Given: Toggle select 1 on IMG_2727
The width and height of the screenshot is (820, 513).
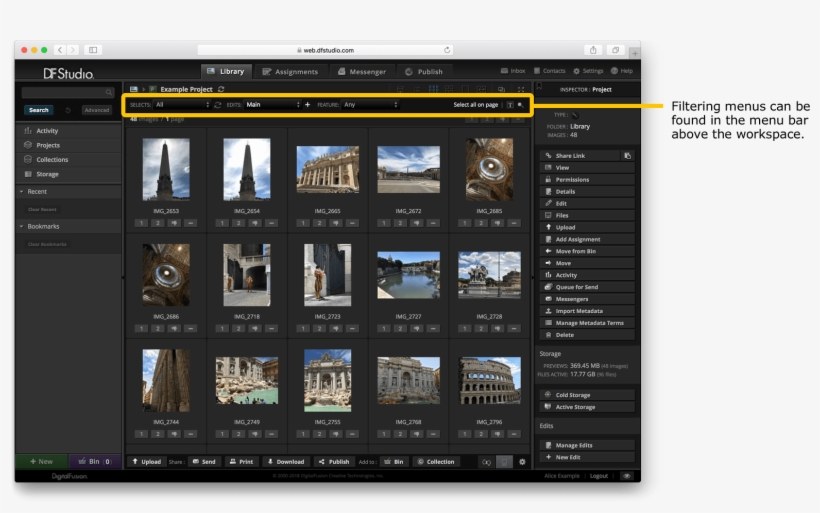Looking at the screenshot, I should 384,329.
